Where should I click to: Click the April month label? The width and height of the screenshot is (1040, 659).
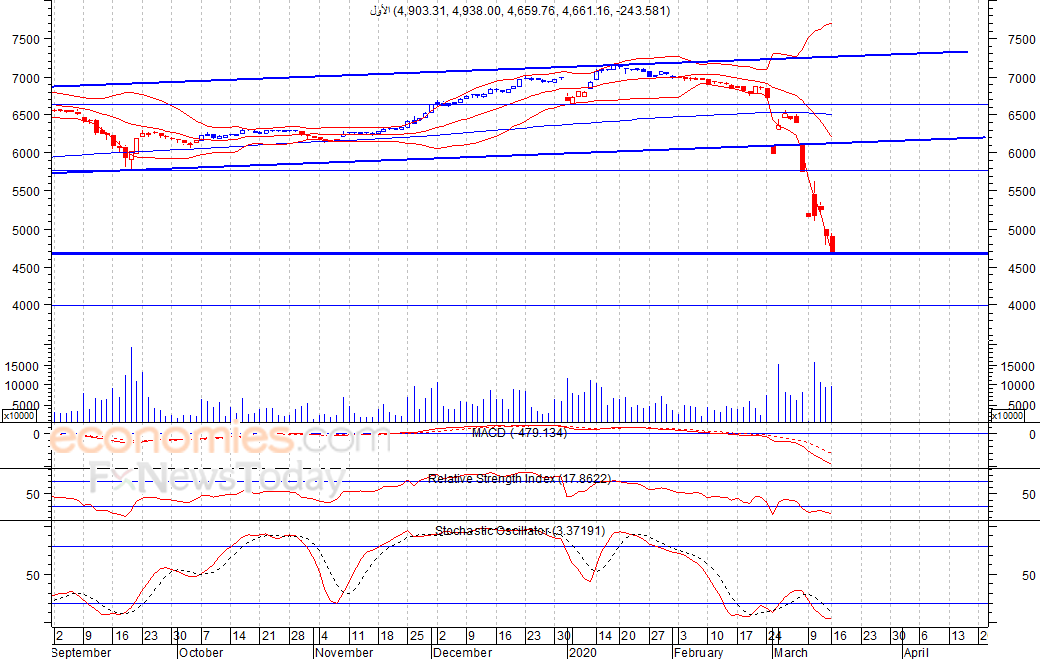pos(916,652)
